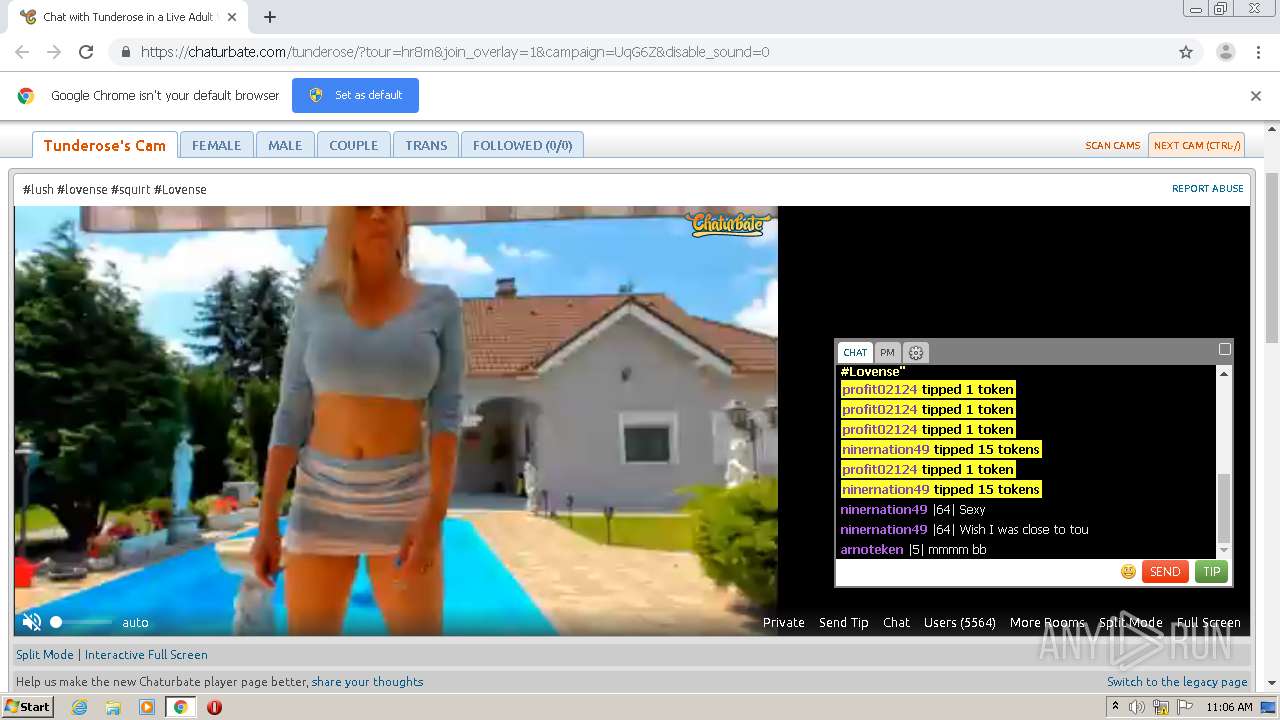This screenshot has height=720, width=1280.
Task: Click Private in the player controls
Action: tap(784, 622)
